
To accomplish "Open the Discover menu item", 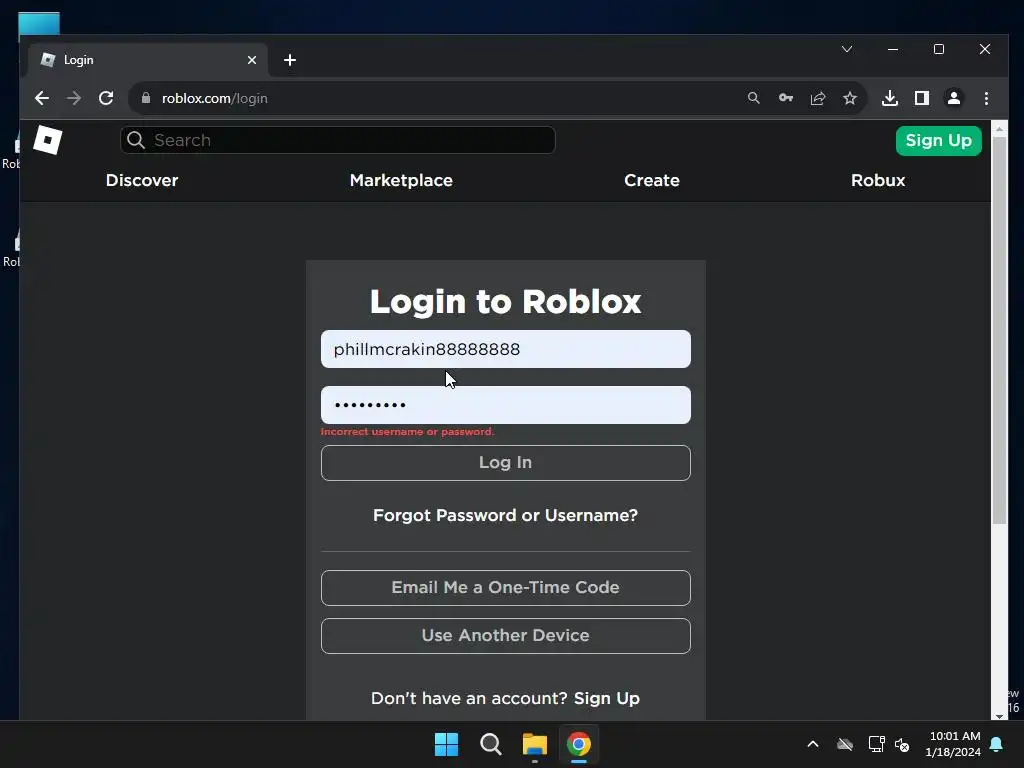I will click(142, 180).
